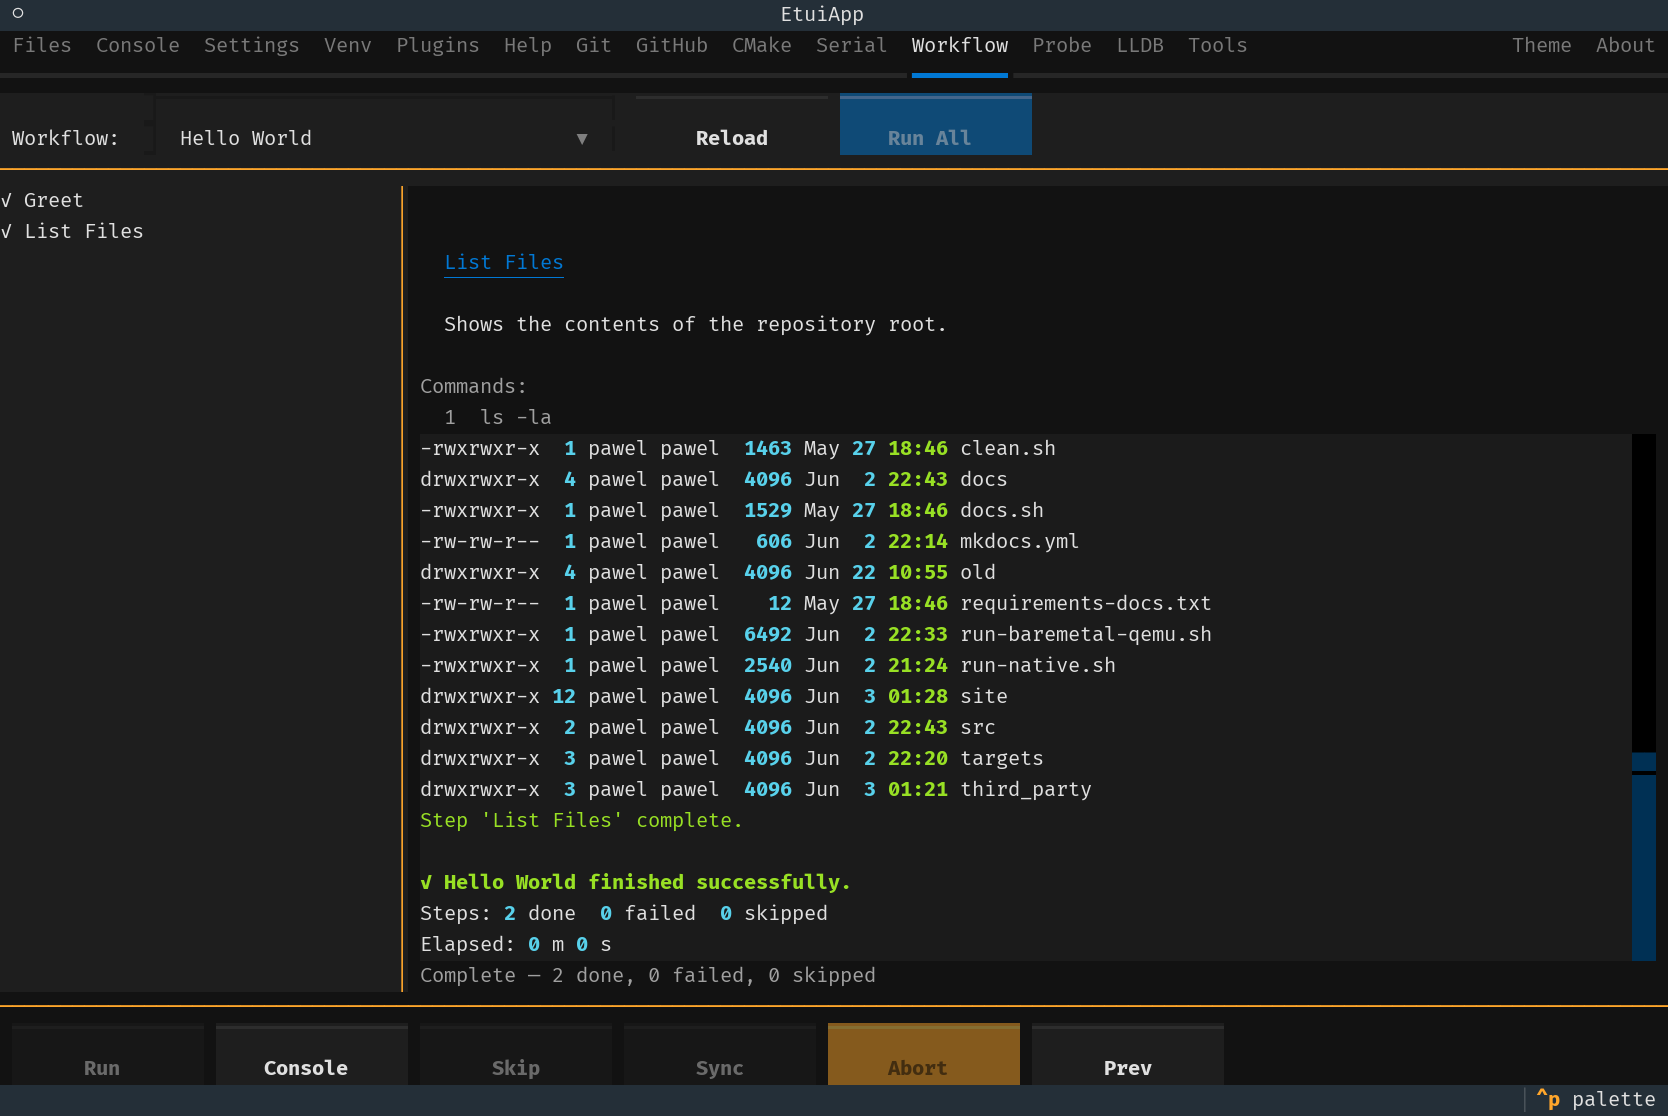Click the Abort button
This screenshot has height=1116, width=1668.
[924, 1055]
